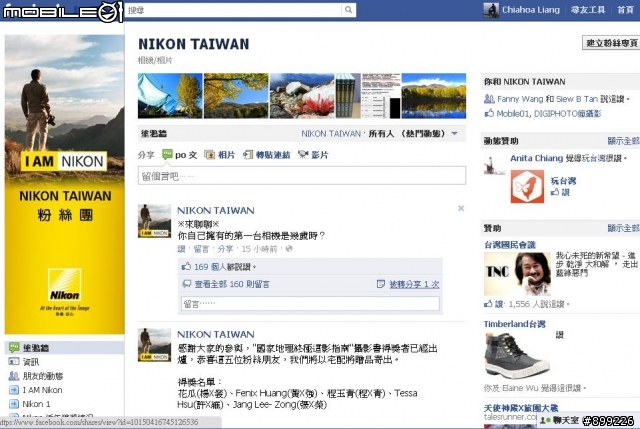
Task: Click 讚 under first post
Action: (x=181, y=249)
